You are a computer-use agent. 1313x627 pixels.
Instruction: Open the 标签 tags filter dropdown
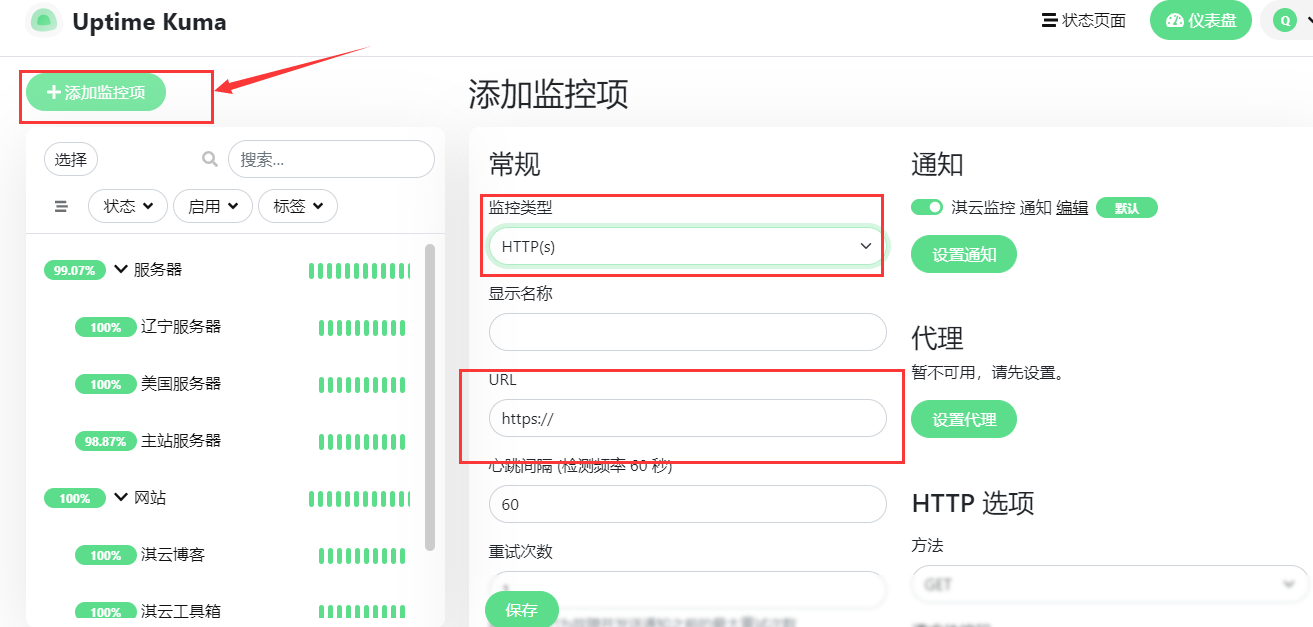click(x=298, y=206)
